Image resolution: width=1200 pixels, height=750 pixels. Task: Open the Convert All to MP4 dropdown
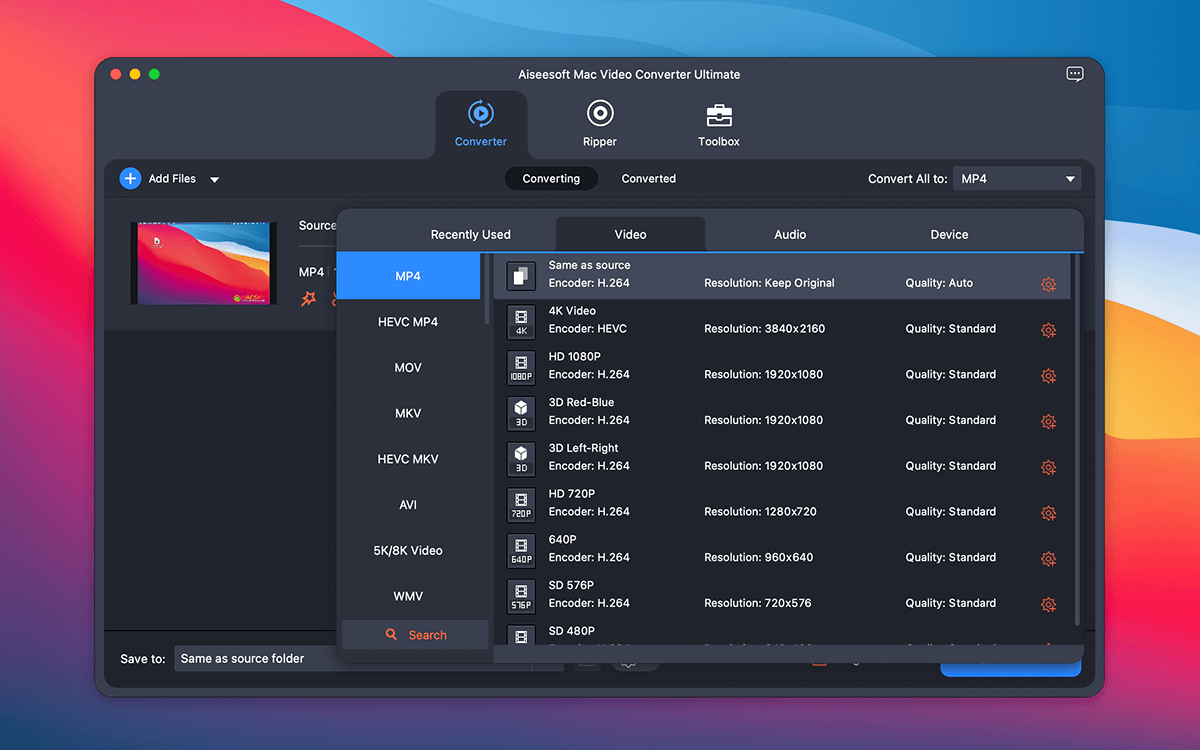tap(1018, 179)
